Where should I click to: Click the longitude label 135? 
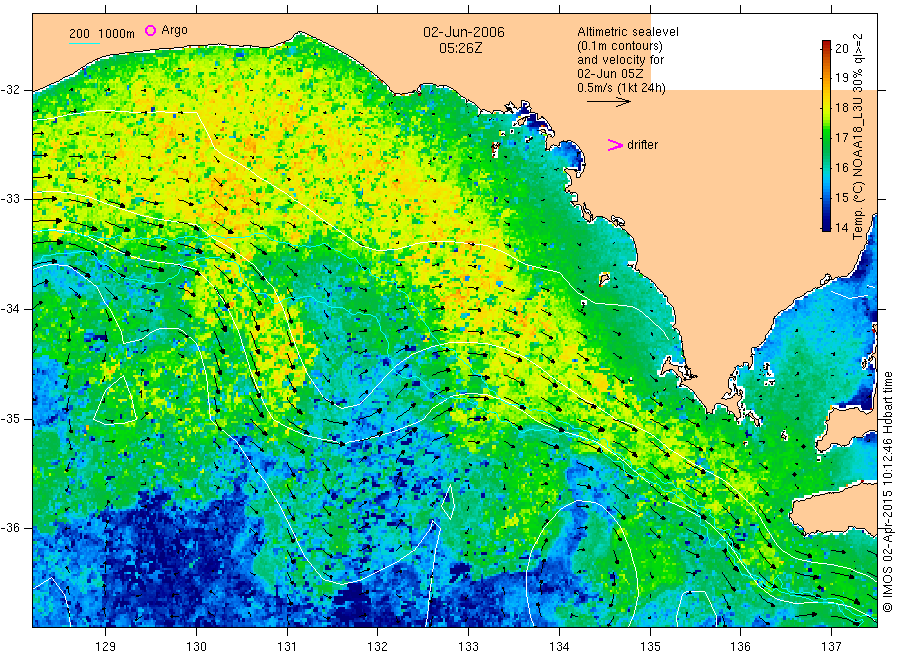tap(650, 647)
